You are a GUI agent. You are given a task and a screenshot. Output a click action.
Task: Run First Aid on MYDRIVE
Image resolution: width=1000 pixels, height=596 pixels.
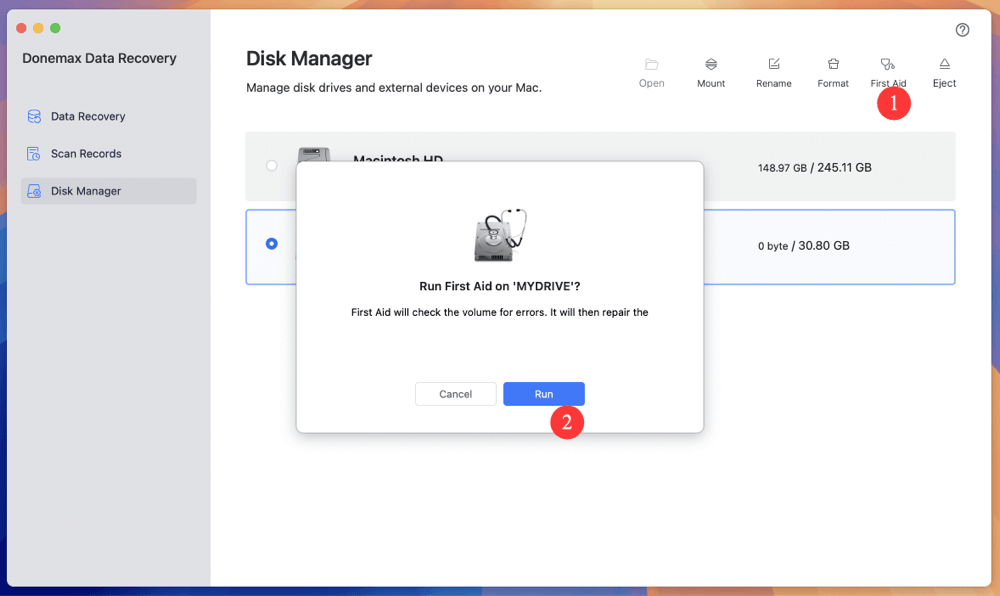pos(544,393)
